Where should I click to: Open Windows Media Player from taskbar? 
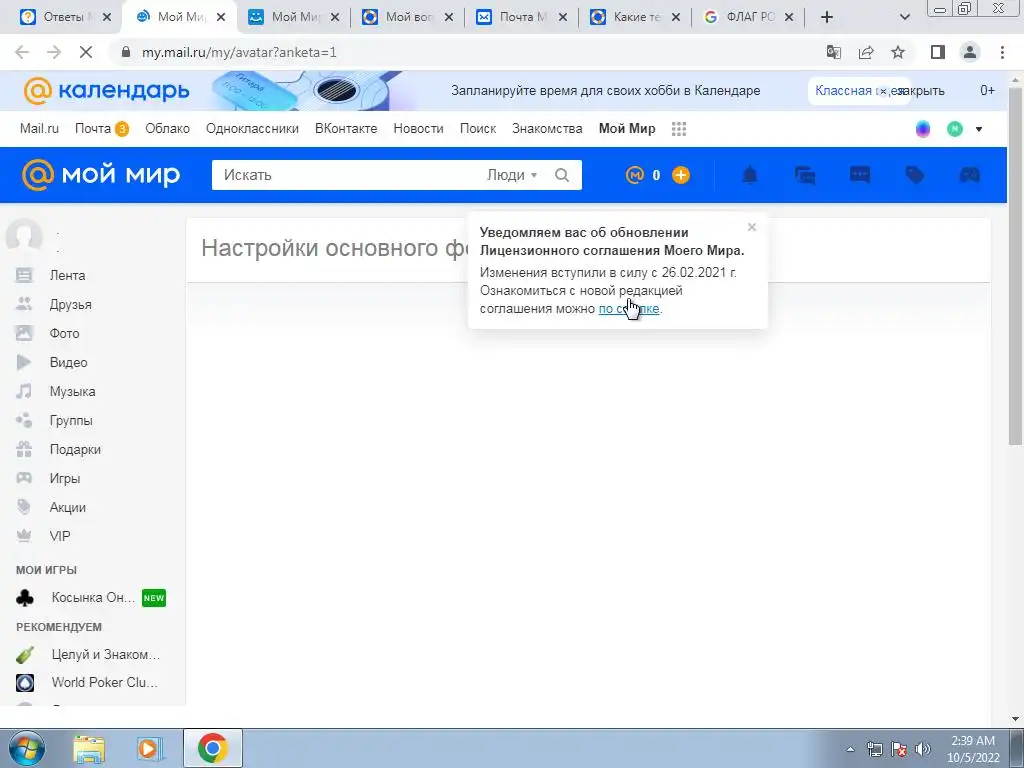pyautogui.click(x=150, y=749)
